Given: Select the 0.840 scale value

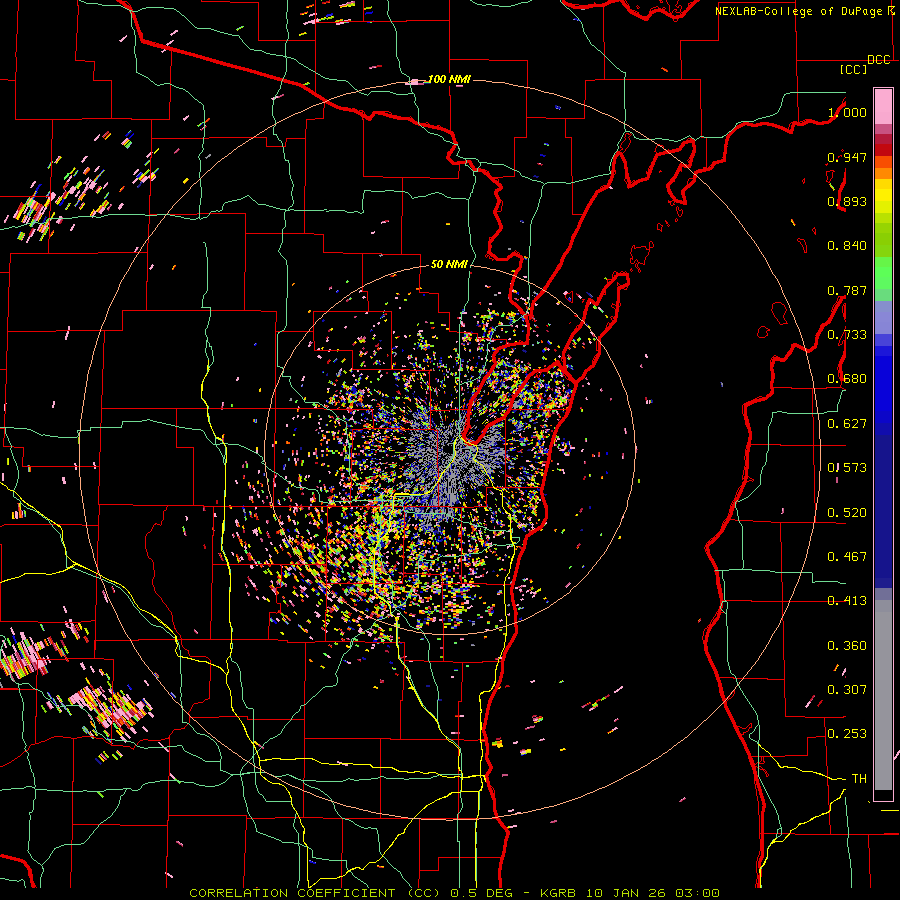Looking at the screenshot, I should 847,246.
